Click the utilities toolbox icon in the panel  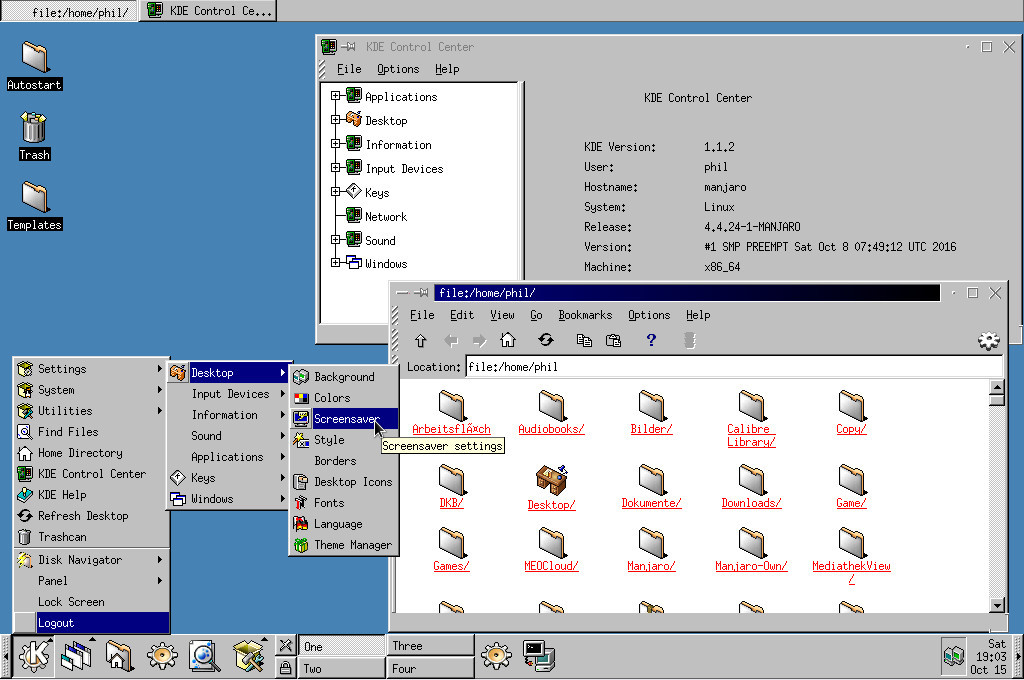(248, 656)
